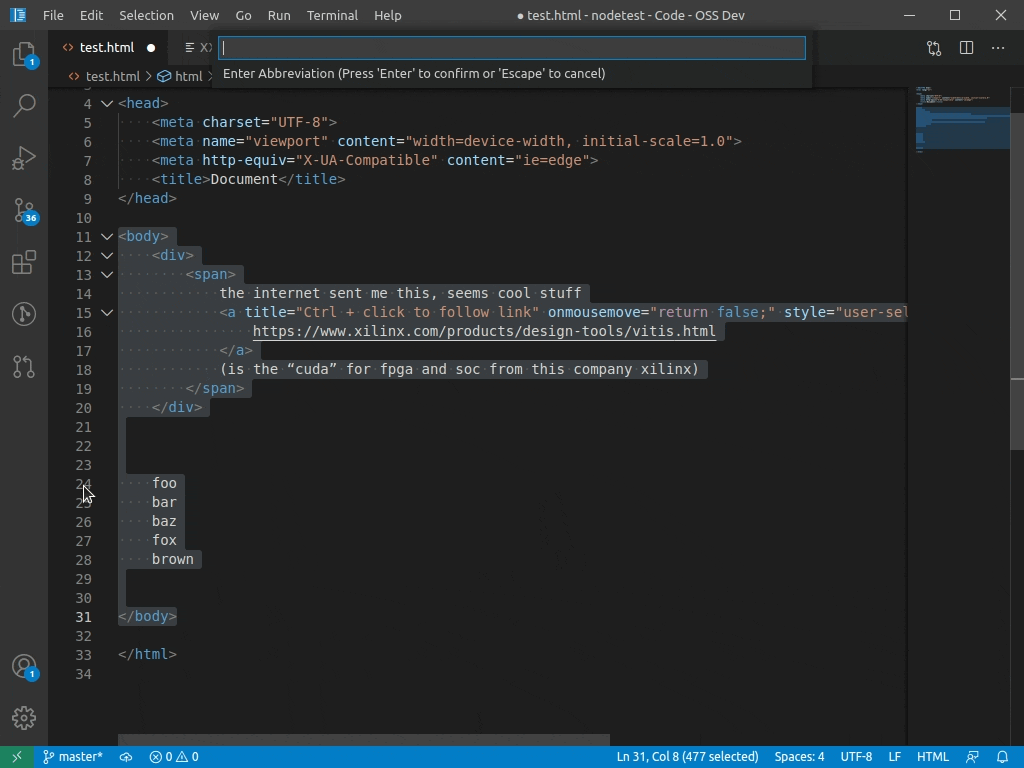Open the Manage gear settings icon

[24, 718]
